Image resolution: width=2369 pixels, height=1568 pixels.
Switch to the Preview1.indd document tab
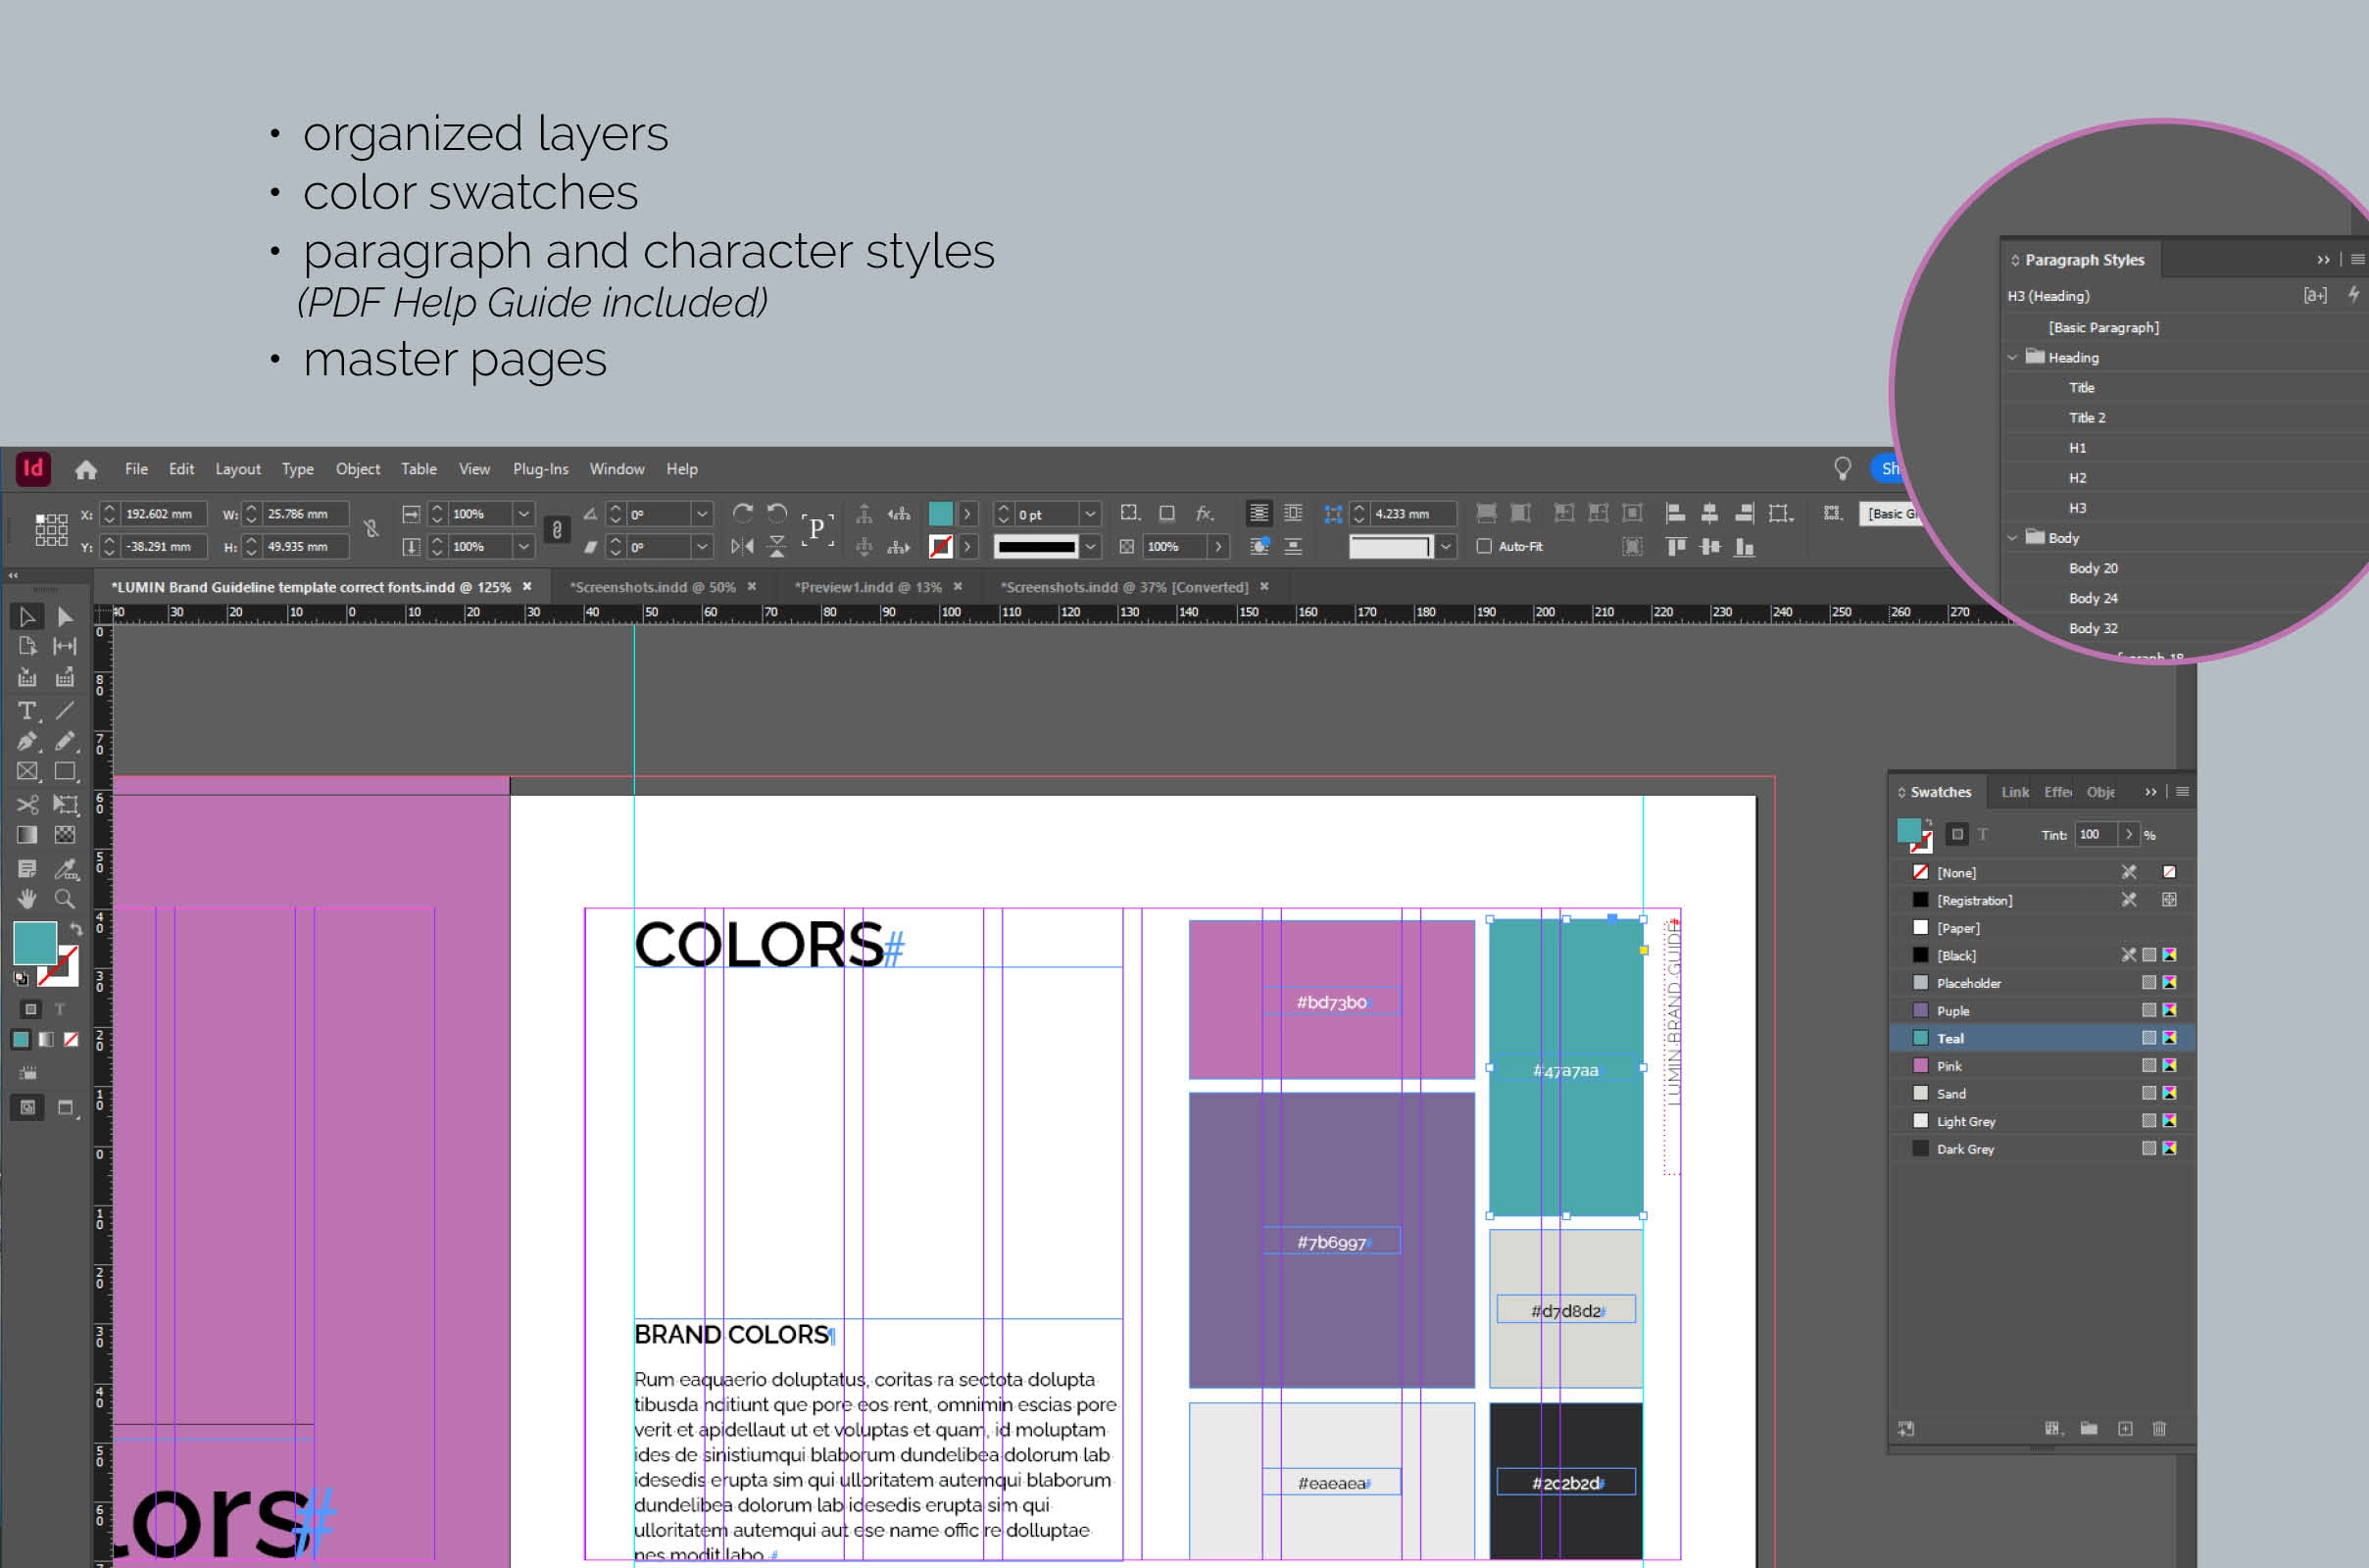coord(868,587)
